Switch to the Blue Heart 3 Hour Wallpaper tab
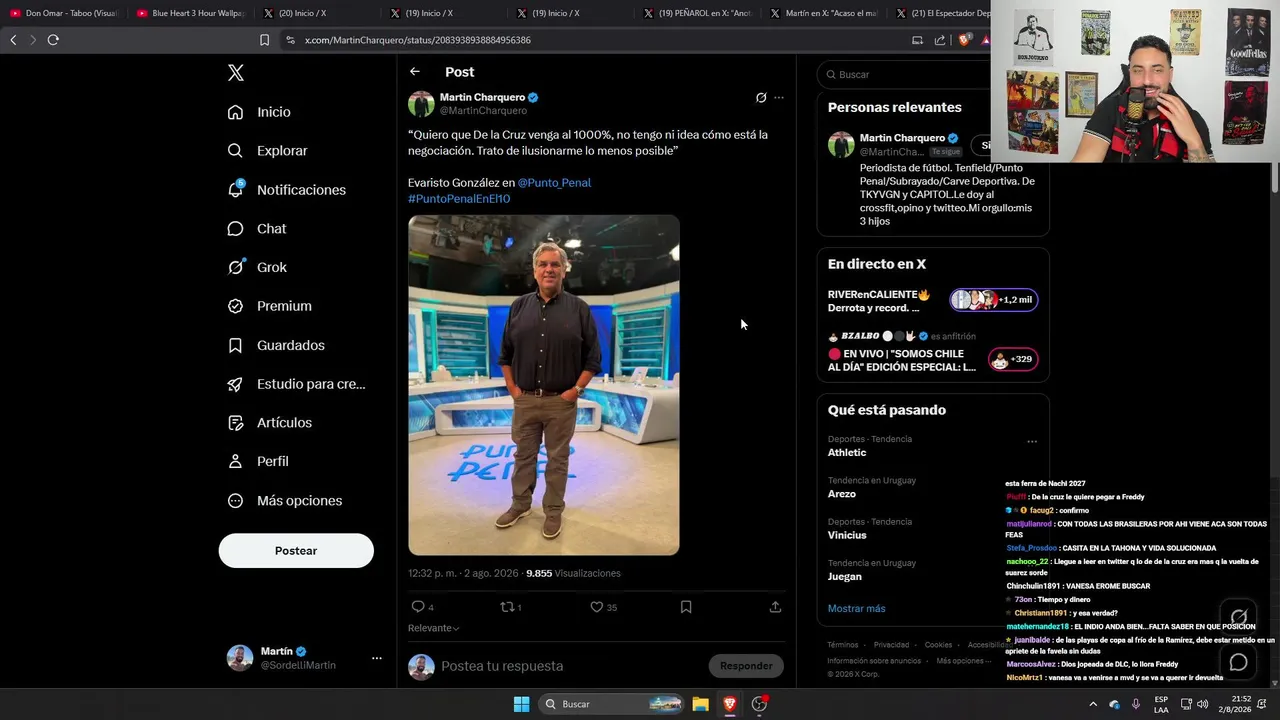Viewport: 1280px width, 720px height. click(190, 13)
